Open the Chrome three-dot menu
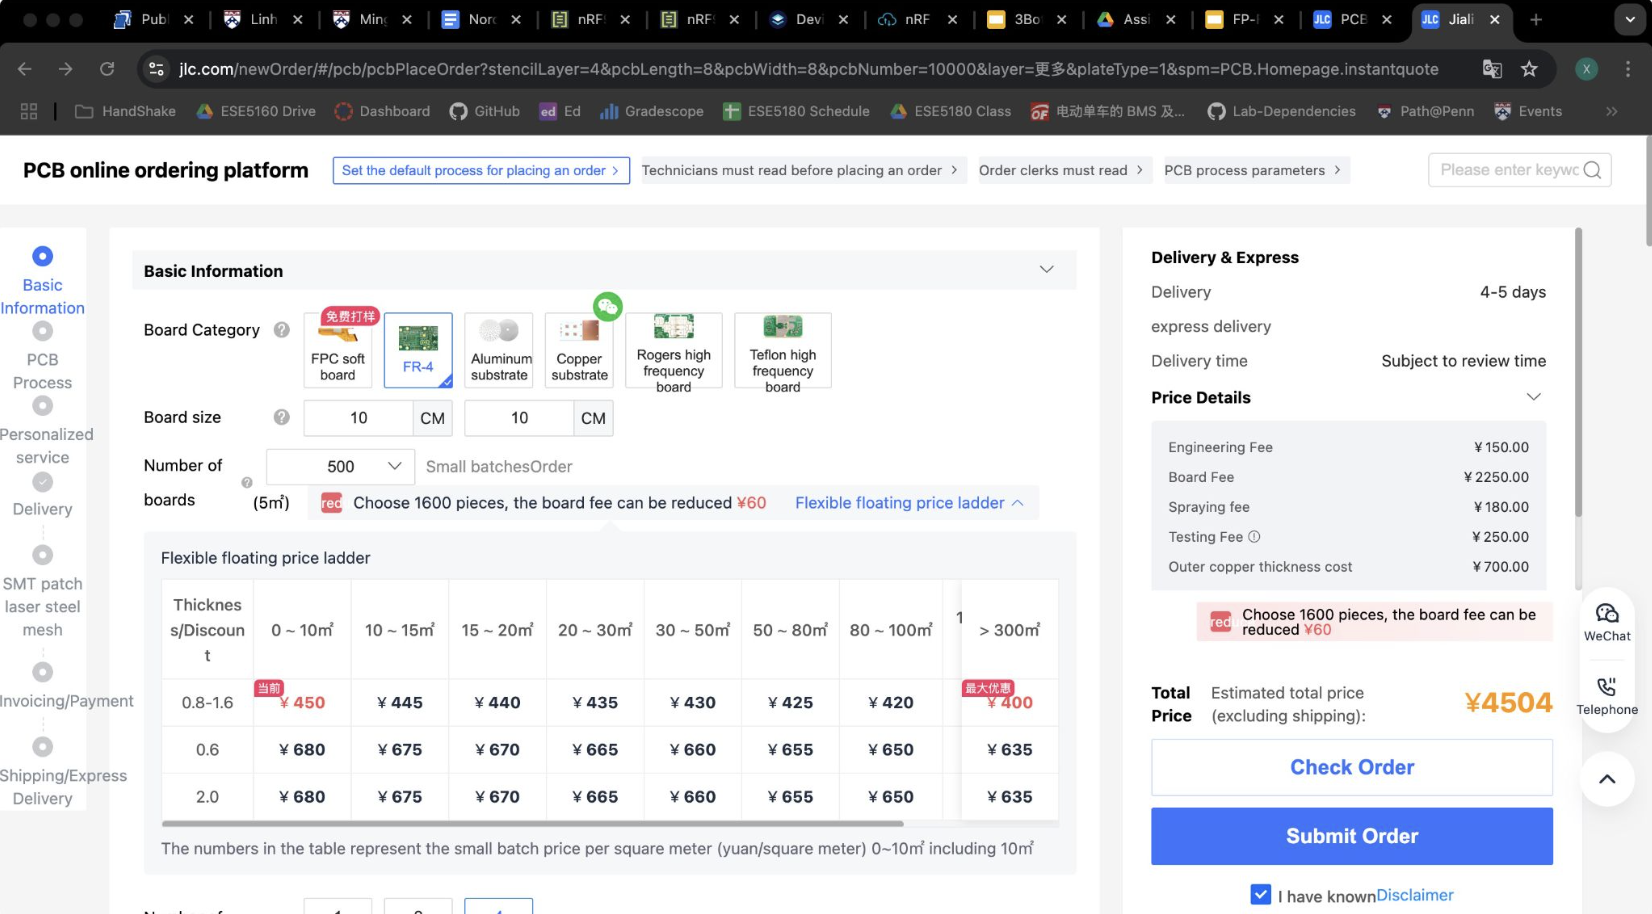The image size is (1652, 914). pos(1628,69)
